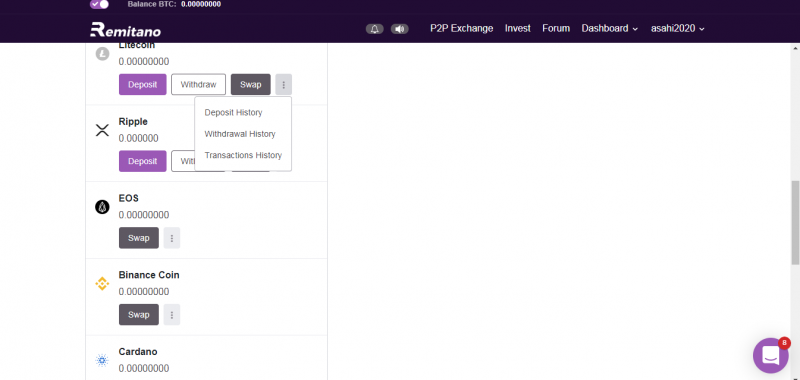Go to P2P Exchange
This screenshot has width=800, height=380.
tap(462, 29)
